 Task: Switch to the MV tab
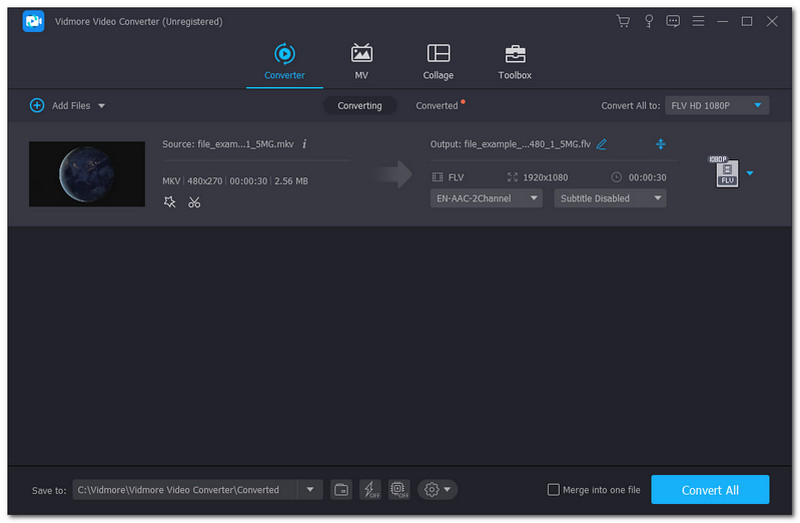[x=361, y=62]
